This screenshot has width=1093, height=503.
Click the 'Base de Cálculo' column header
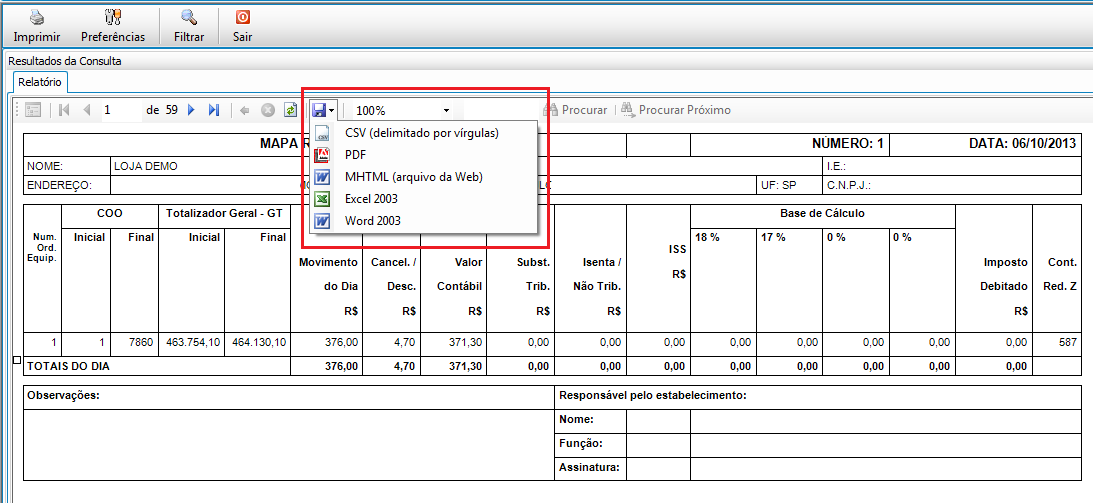(823, 214)
